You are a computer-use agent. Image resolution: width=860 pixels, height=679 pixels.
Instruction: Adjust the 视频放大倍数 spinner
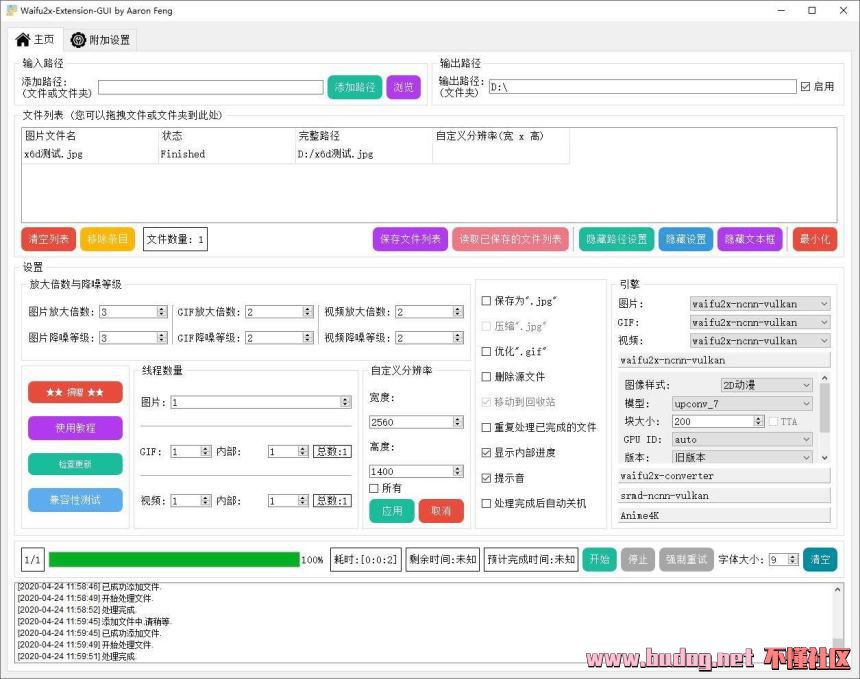[x=429, y=312]
